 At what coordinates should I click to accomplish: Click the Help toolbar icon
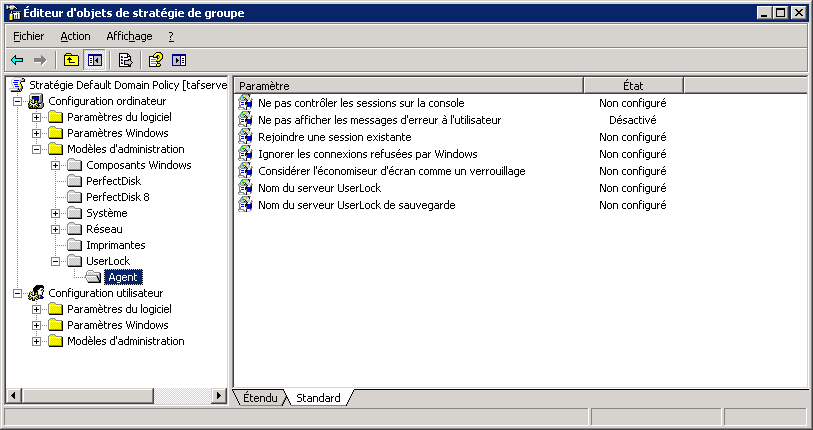point(156,60)
